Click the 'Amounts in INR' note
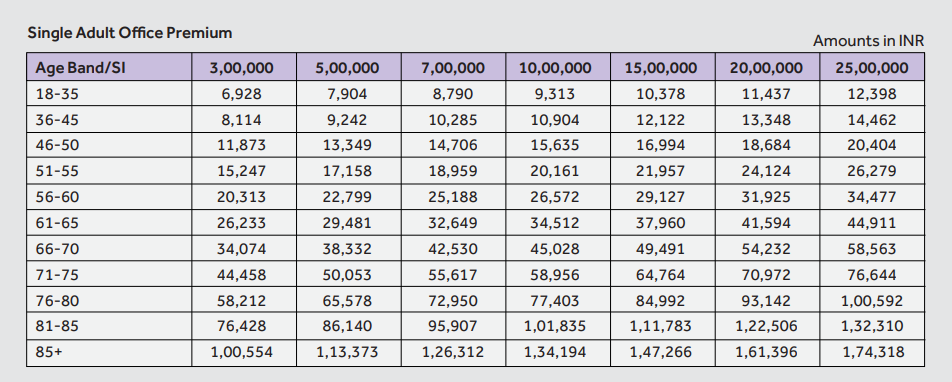This screenshot has height=382, width=952. [868, 41]
